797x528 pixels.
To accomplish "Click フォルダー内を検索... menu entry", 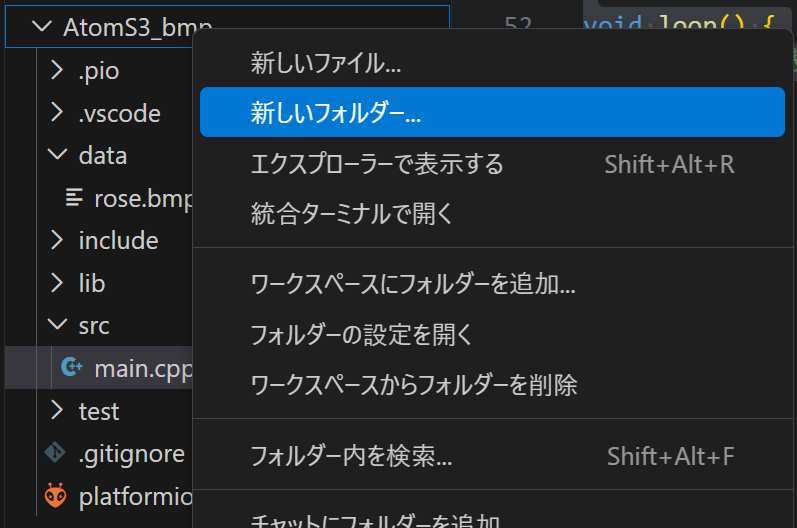I will click(351, 457).
